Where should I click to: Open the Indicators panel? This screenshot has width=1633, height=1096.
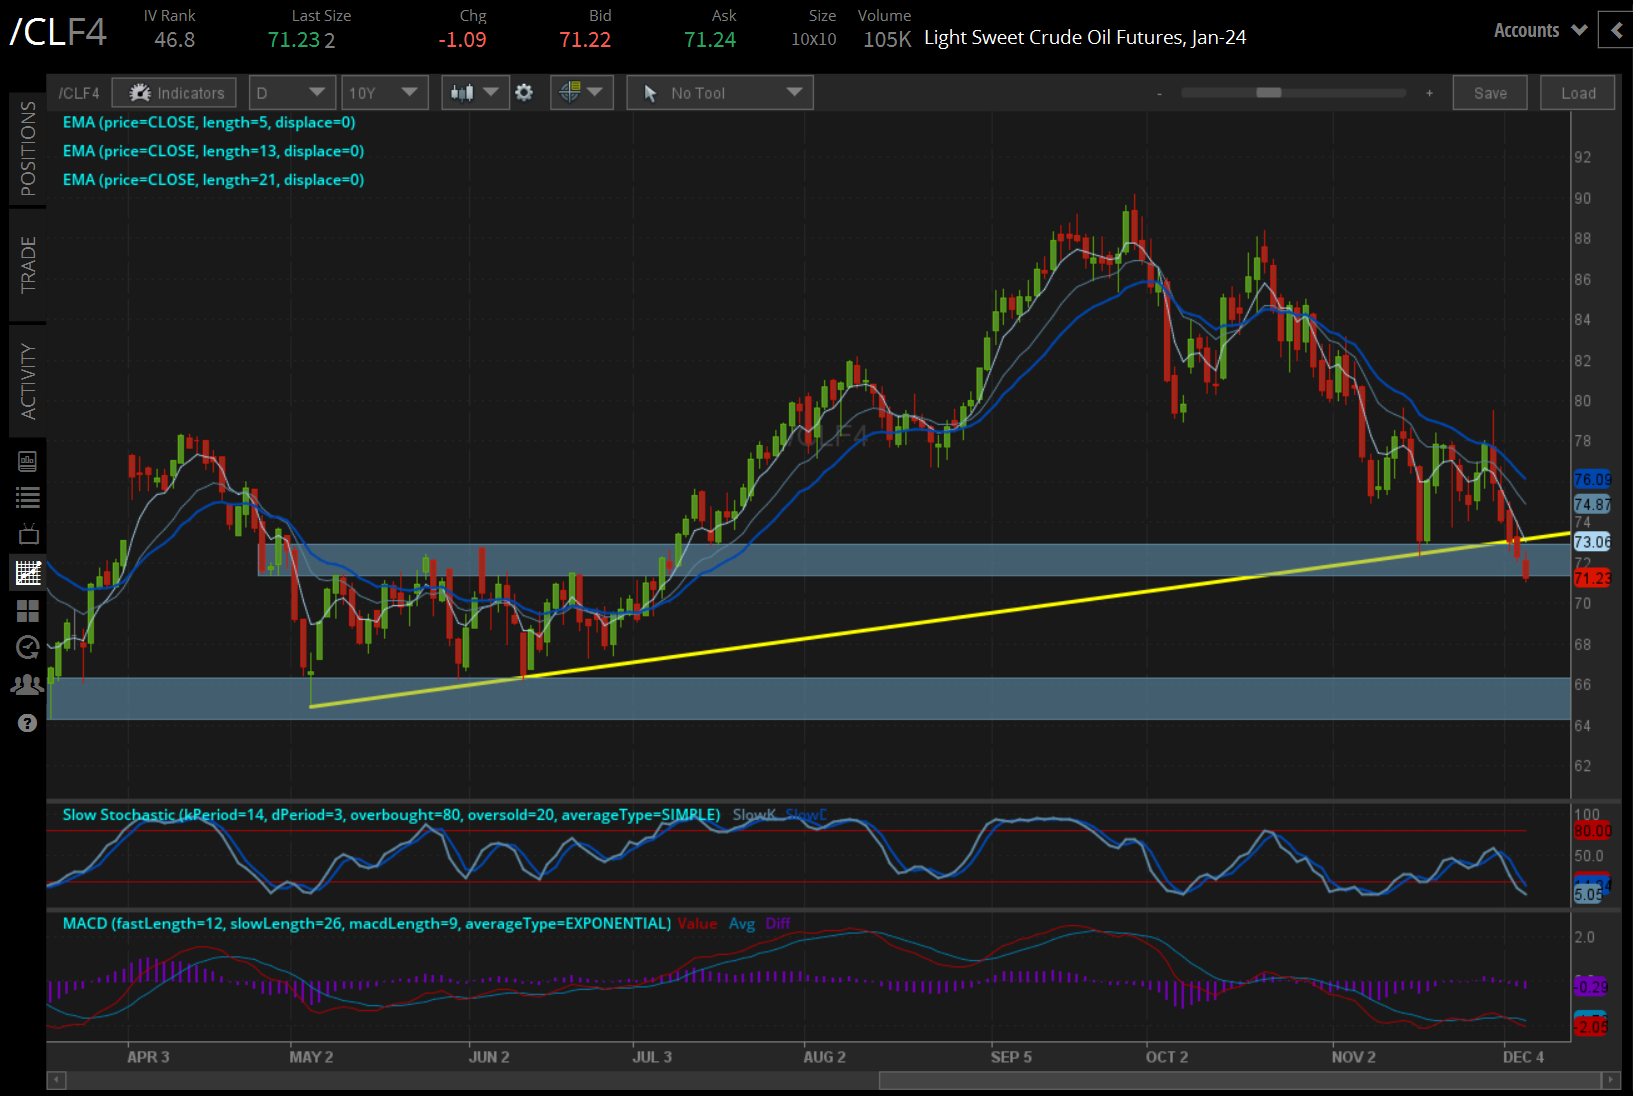(175, 93)
